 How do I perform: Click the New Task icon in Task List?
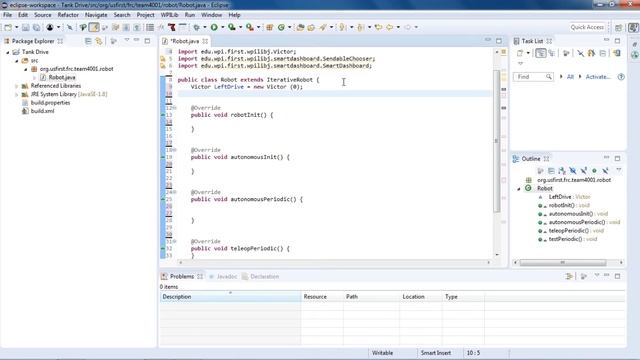point(520,53)
